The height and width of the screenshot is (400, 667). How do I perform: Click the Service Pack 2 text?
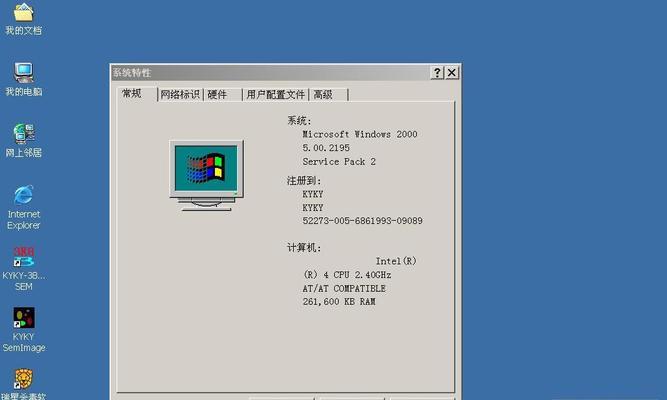pyautogui.click(x=339, y=162)
